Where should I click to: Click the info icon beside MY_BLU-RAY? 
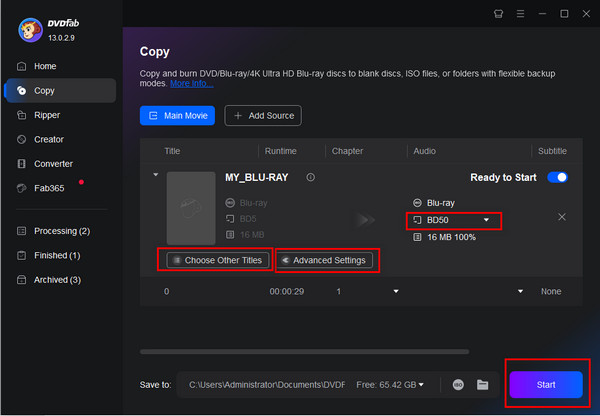coord(310,177)
